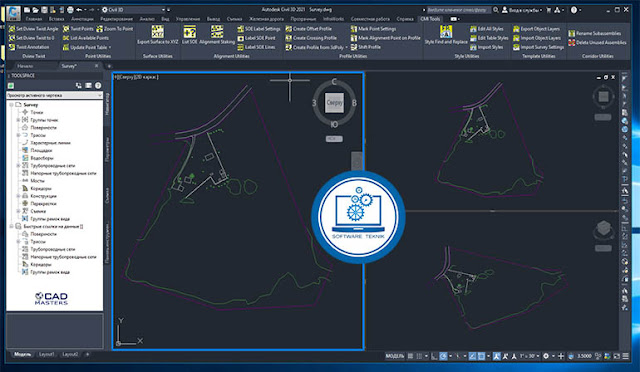Toggle snap mode in status bar

(419, 356)
